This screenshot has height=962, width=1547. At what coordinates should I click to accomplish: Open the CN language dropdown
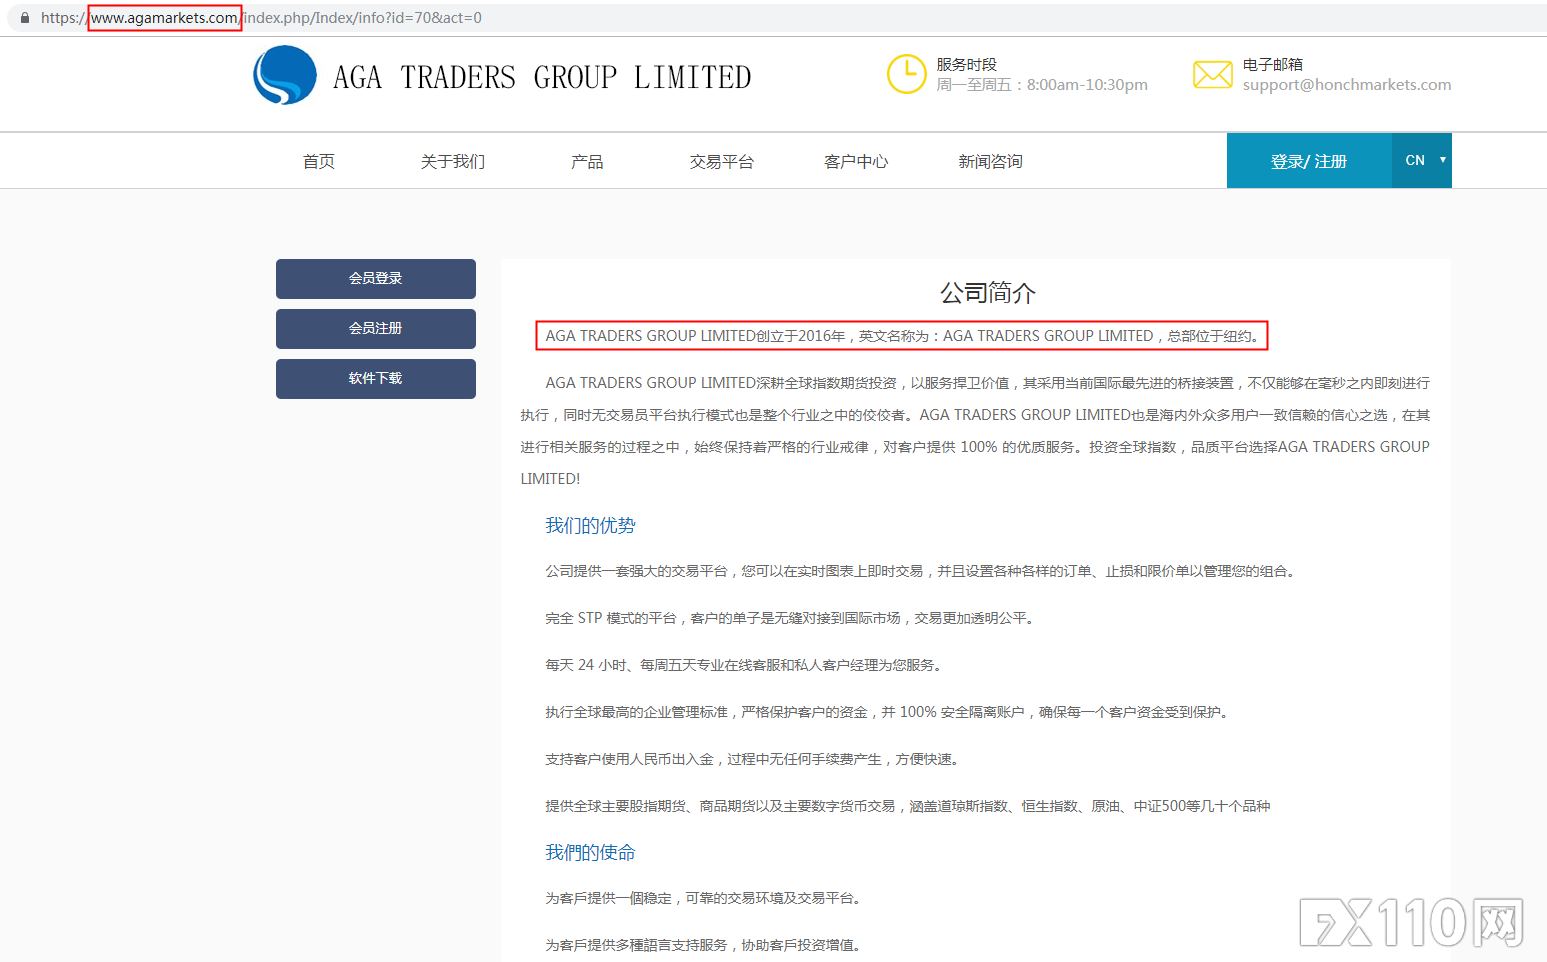(1421, 160)
